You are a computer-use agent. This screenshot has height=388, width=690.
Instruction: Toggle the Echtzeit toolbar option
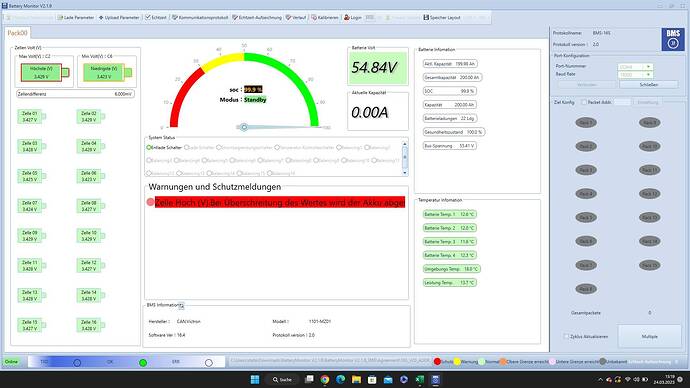(156, 18)
